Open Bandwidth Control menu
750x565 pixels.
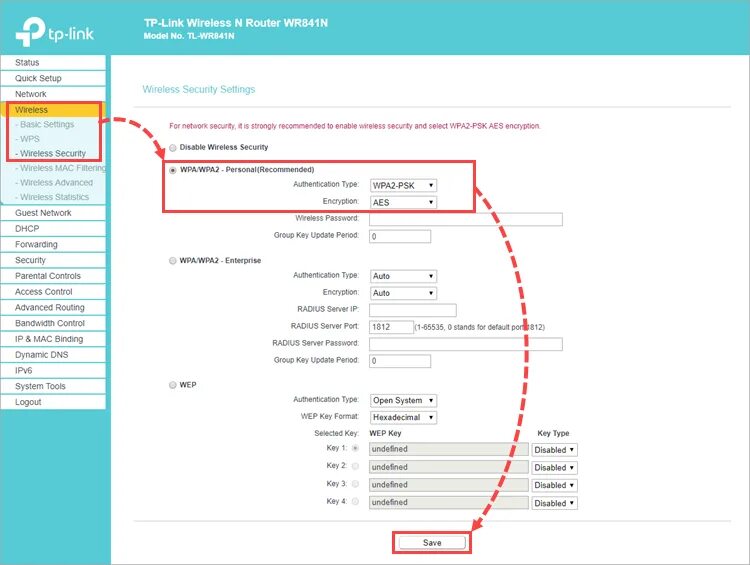point(53,323)
